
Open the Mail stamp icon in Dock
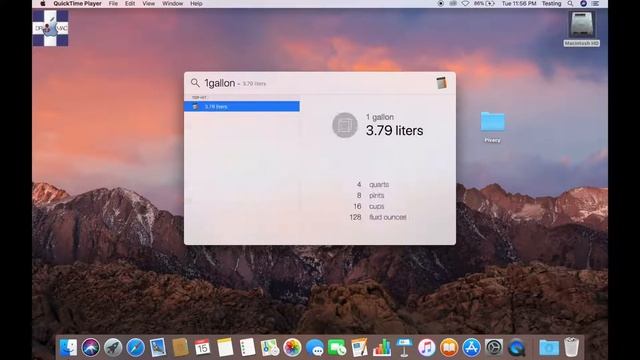tap(158, 348)
